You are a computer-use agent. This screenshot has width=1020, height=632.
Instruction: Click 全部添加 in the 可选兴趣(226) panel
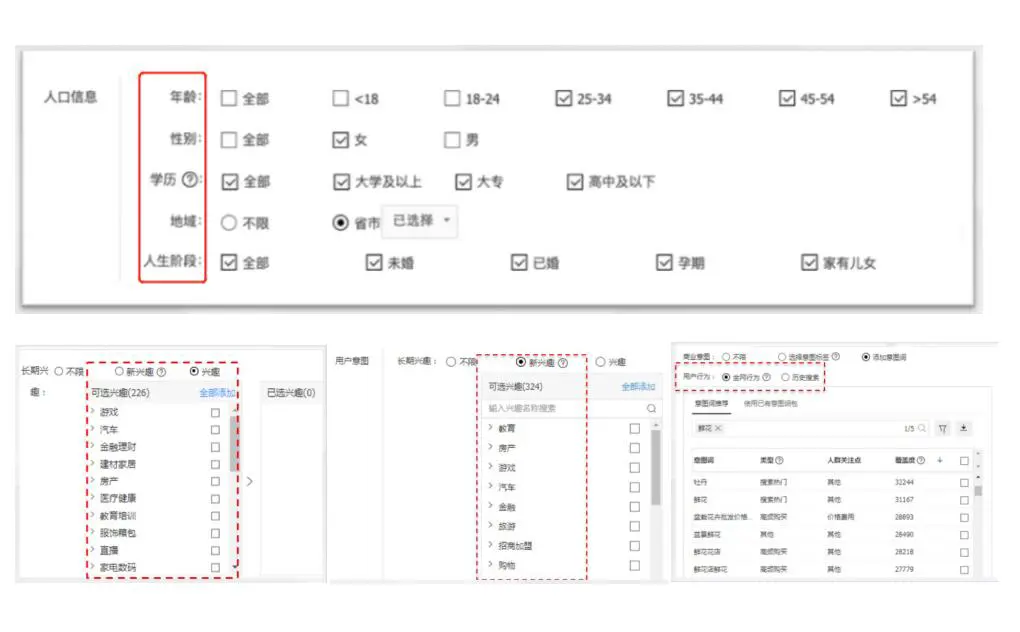coord(216,393)
